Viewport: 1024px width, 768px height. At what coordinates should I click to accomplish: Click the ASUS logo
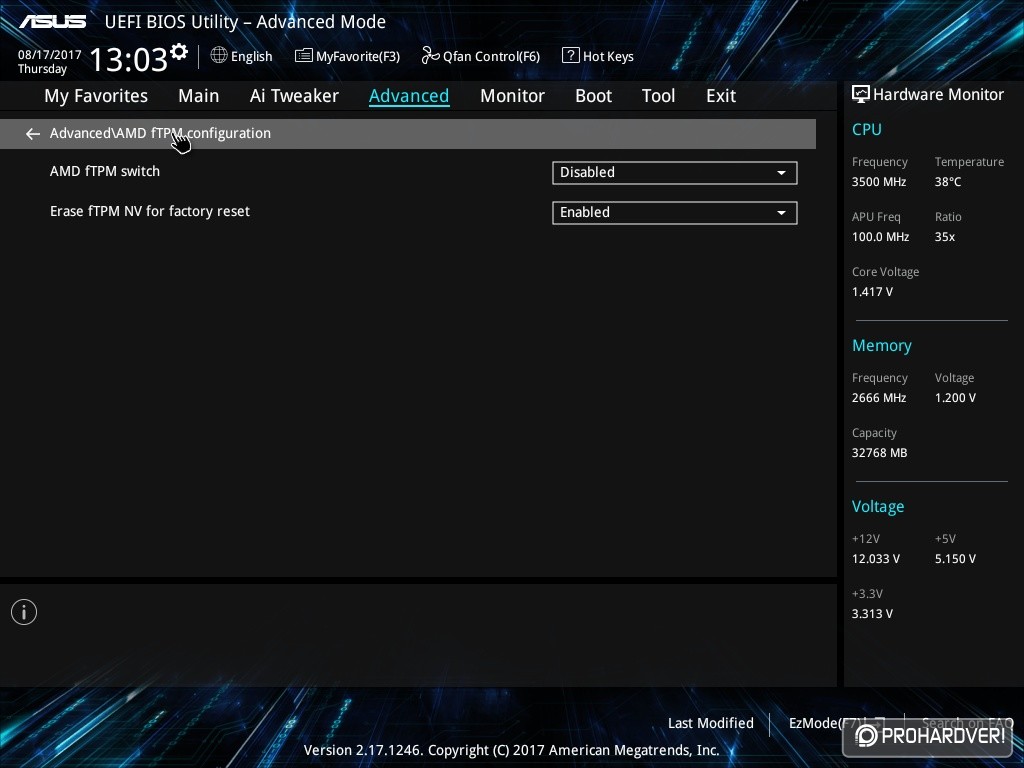(52, 22)
